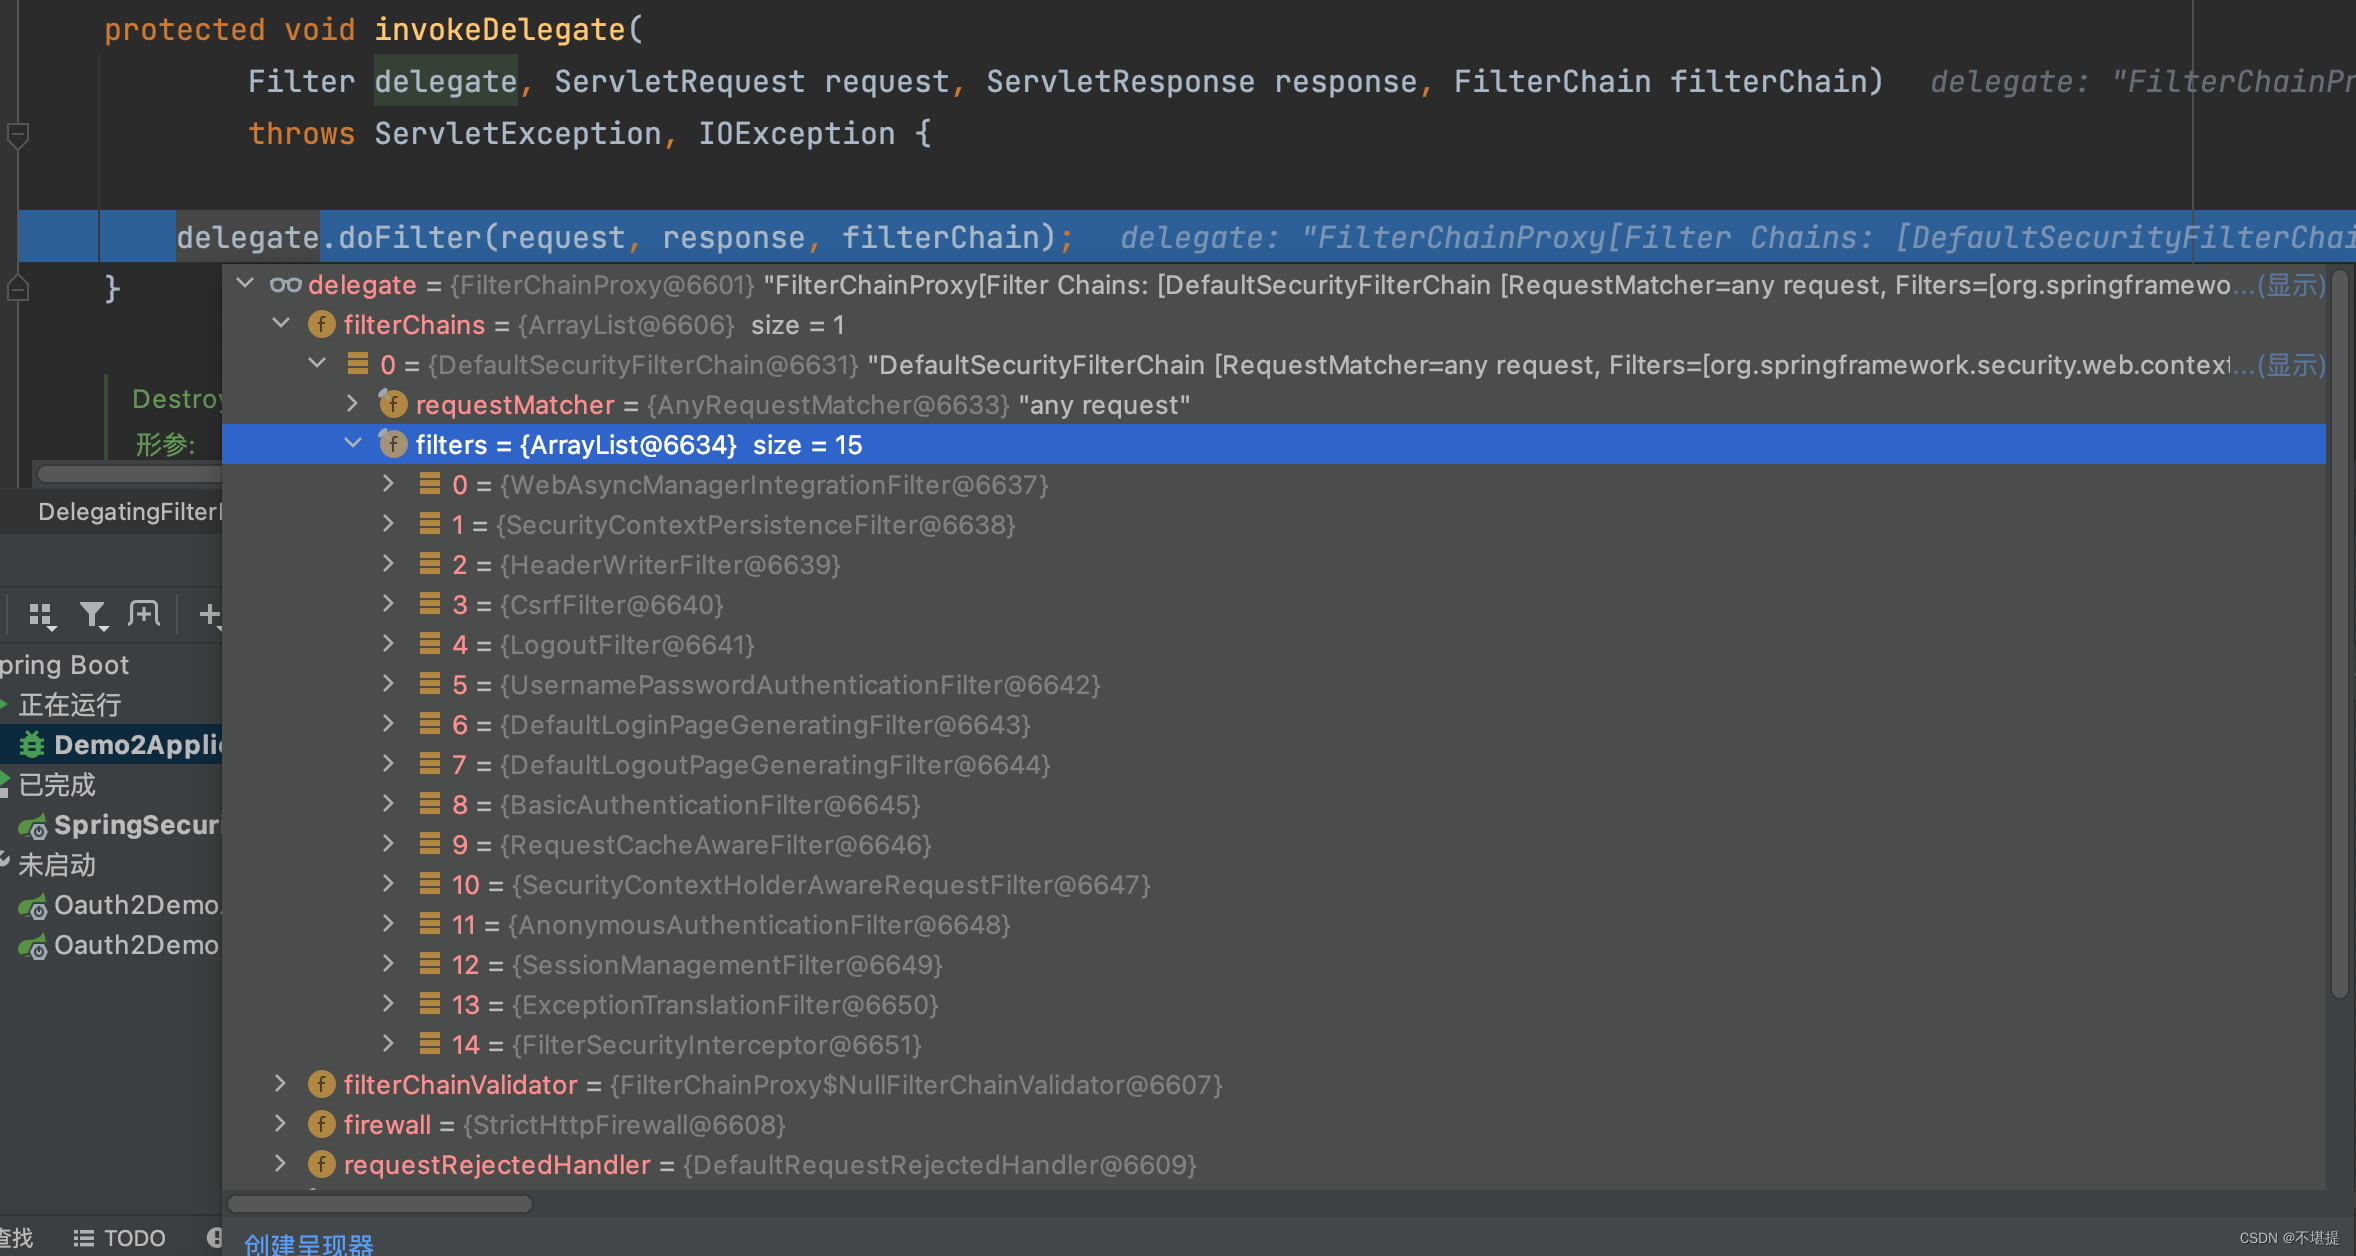
Task: Open the TODO tool window tab
Action: pyautogui.click(x=120, y=1238)
